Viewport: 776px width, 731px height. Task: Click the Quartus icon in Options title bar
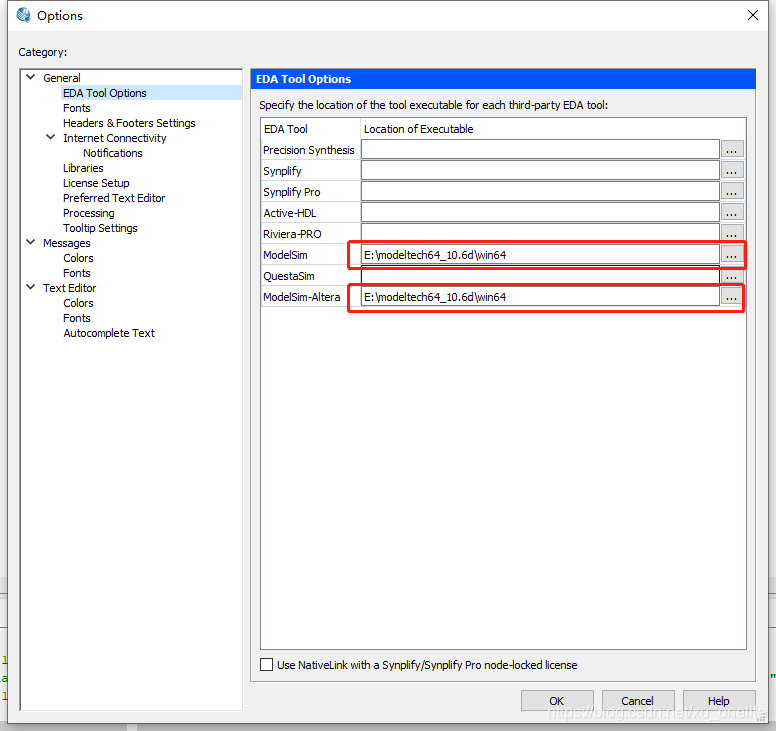(23, 15)
